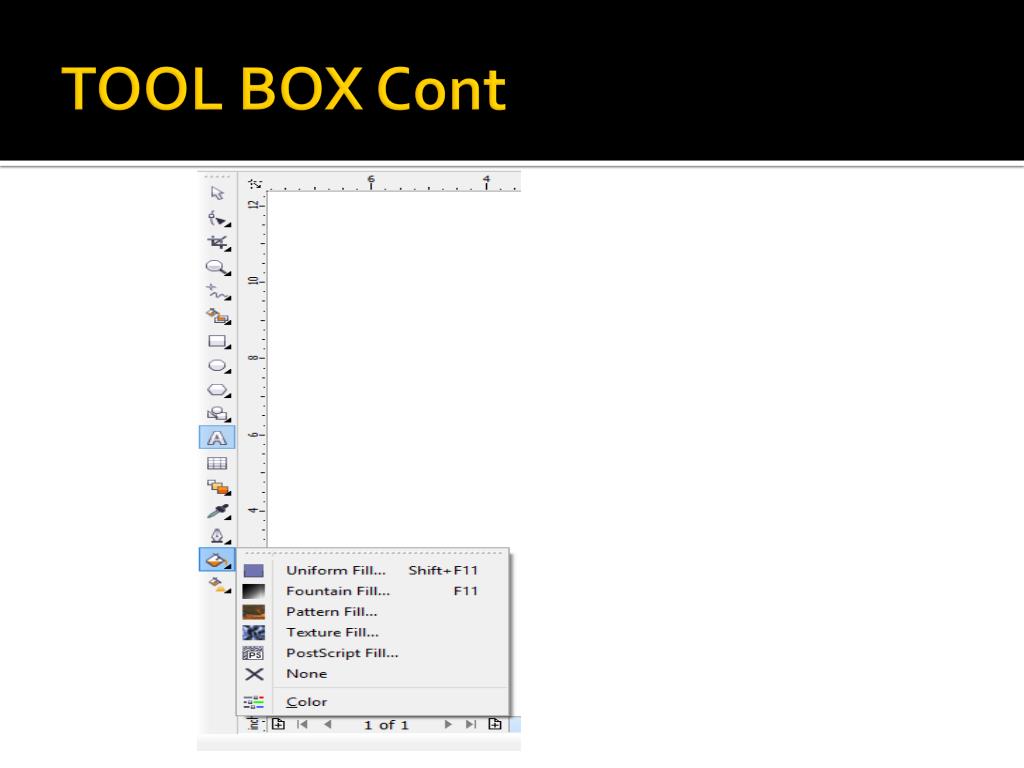
Task: Choose None to remove fill
Action: coord(374,674)
